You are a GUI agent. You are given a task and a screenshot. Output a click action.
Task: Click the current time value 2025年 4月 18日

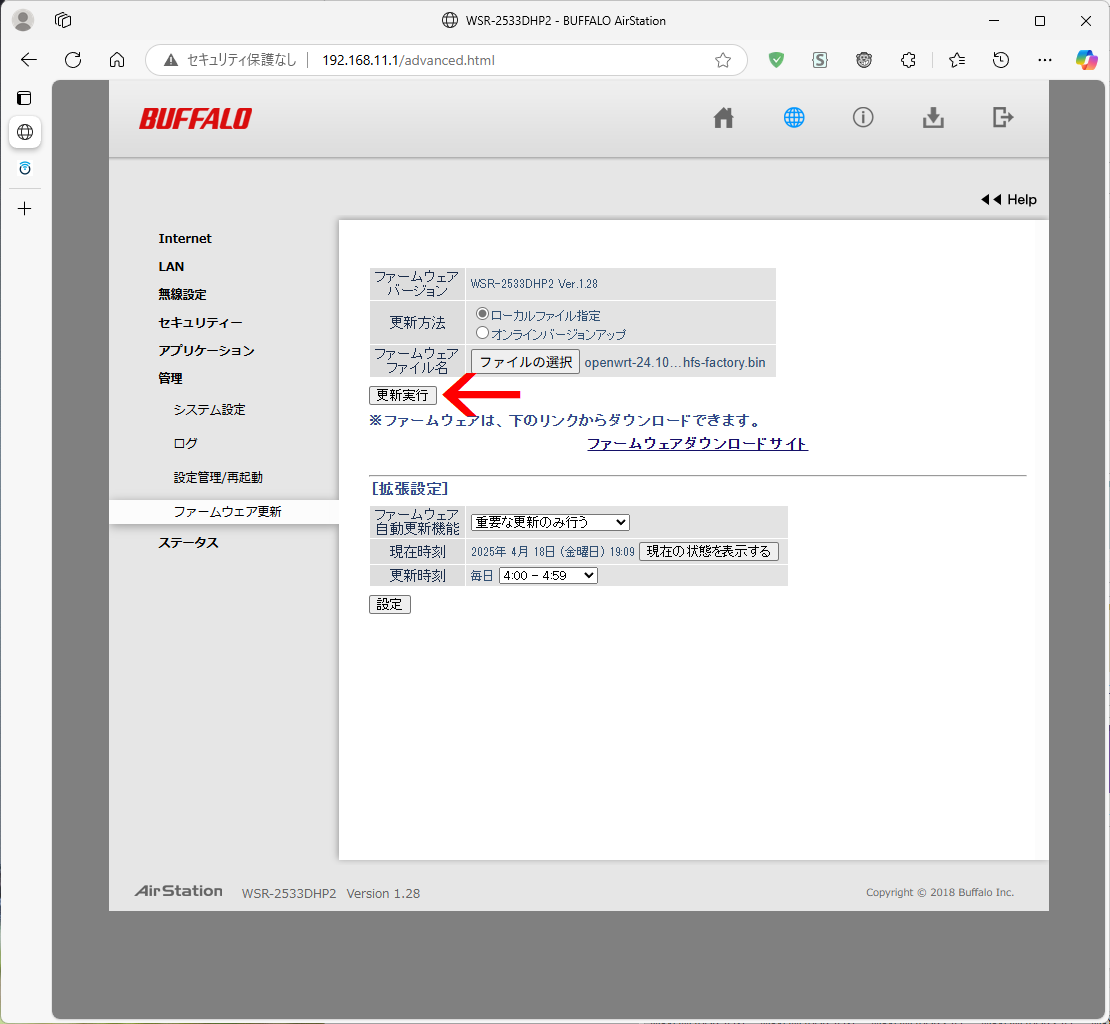pyautogui.click(x=552, y=552)
